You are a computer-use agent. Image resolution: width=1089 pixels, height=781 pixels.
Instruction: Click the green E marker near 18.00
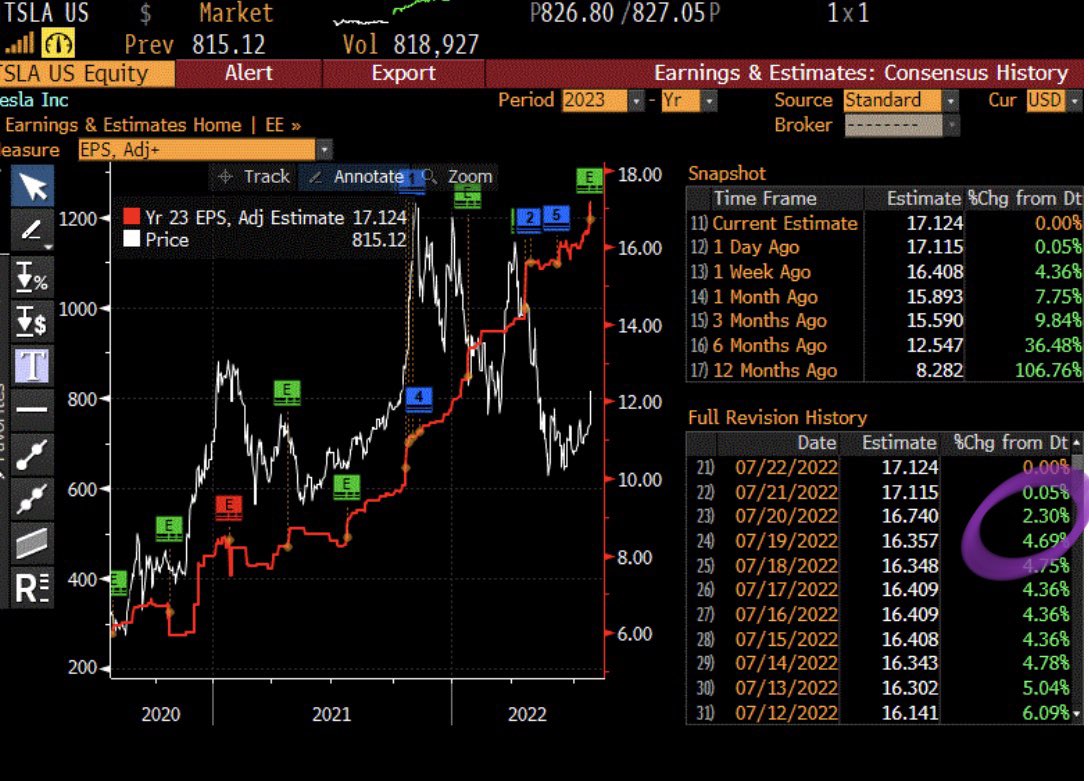click(x=590, y=179)
